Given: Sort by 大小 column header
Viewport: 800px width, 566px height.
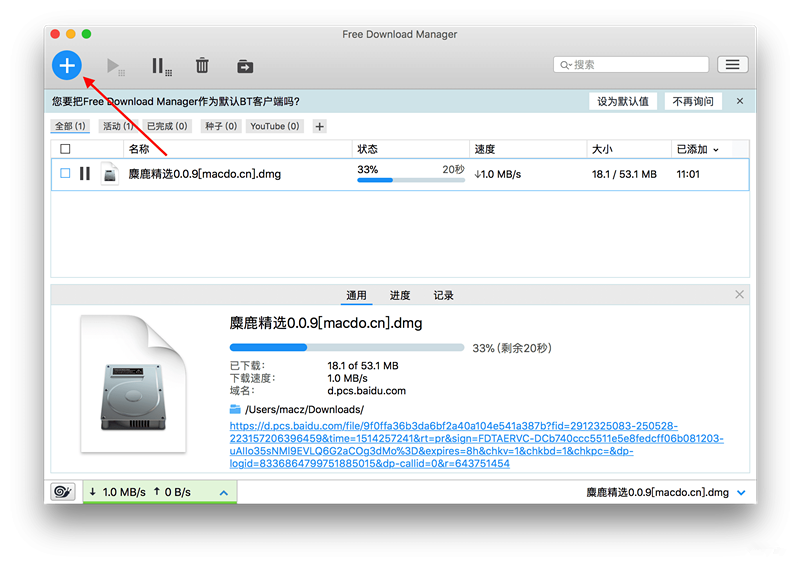Looking at the screenshot, I should [602, 149].
